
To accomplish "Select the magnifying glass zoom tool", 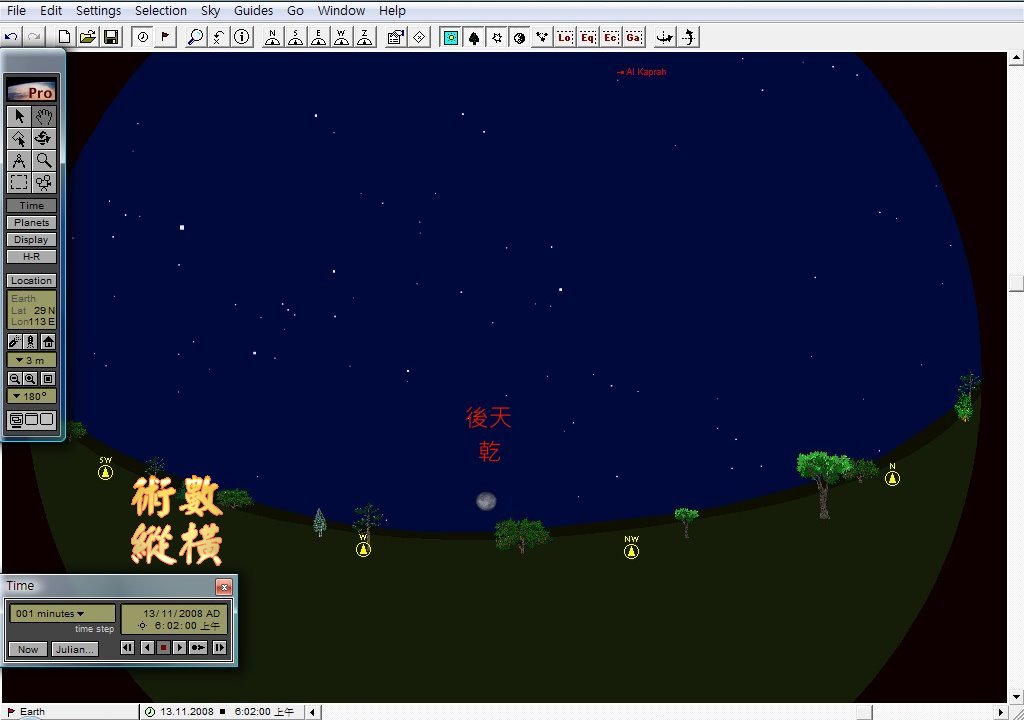I will 43,160.
